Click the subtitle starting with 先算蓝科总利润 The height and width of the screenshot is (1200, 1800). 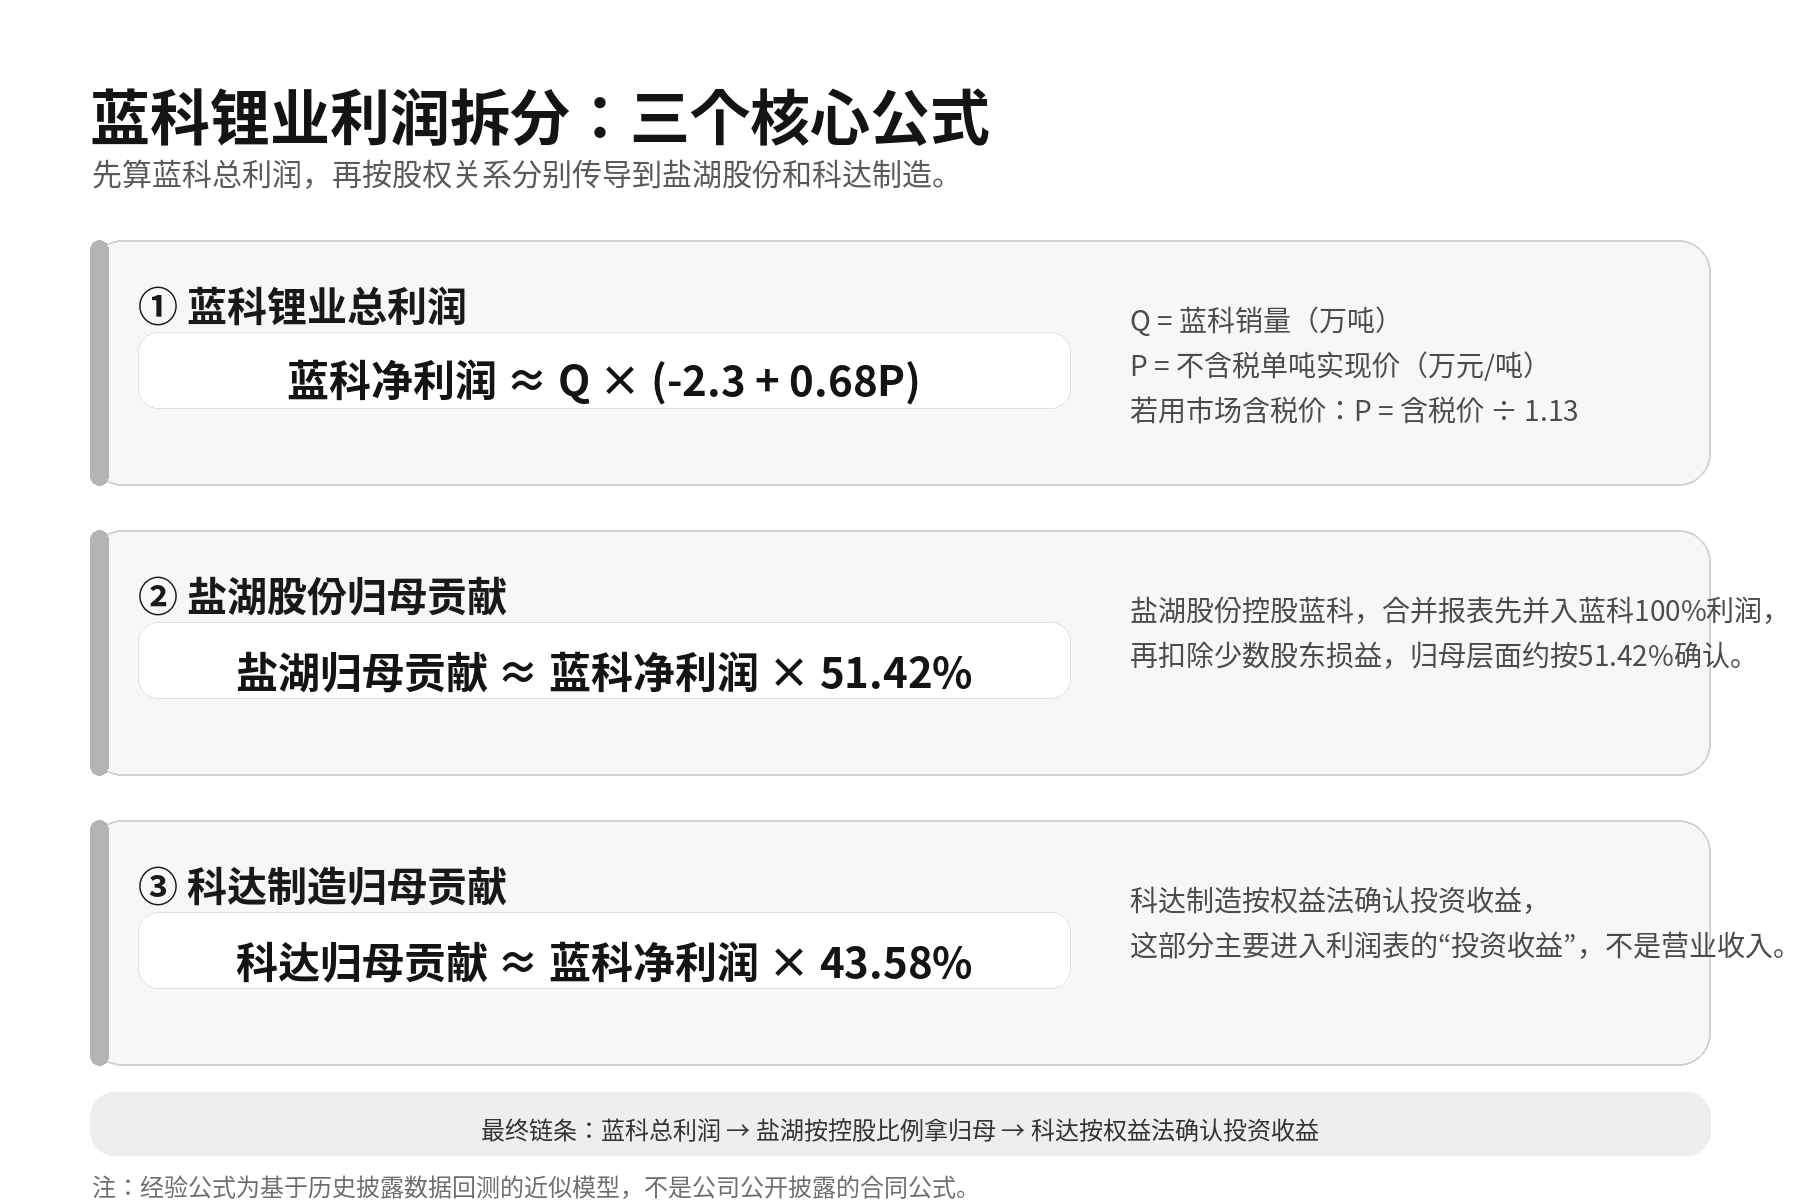click(520, 175)
